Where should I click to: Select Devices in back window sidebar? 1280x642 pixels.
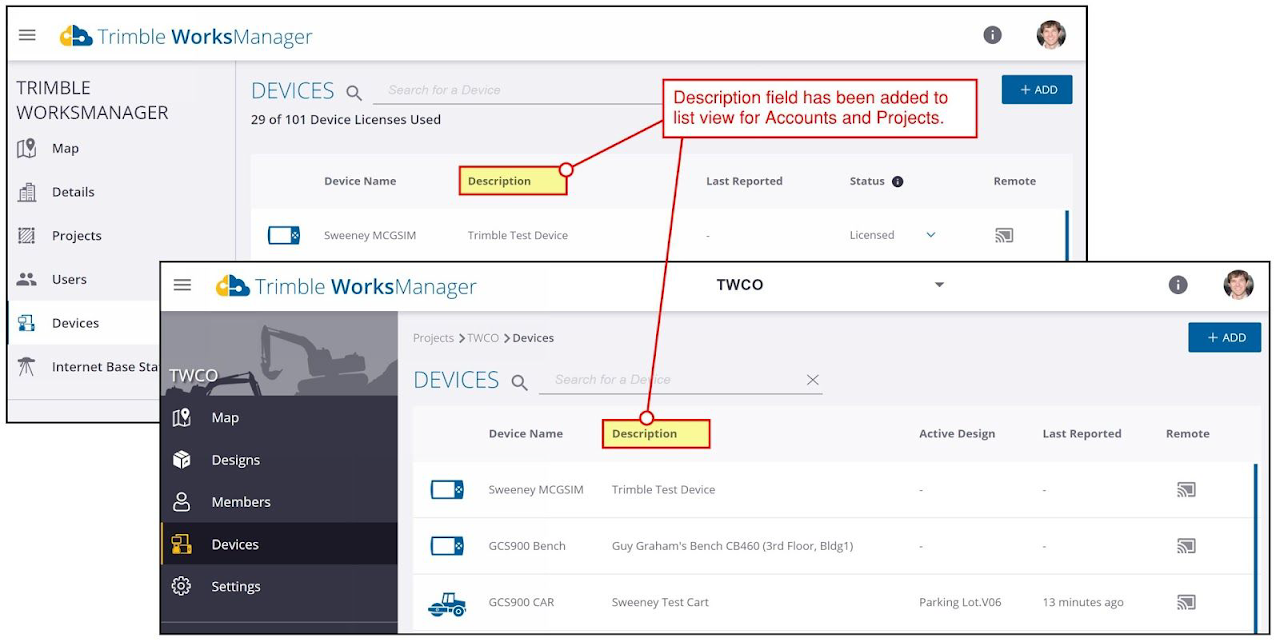point(85,323)
